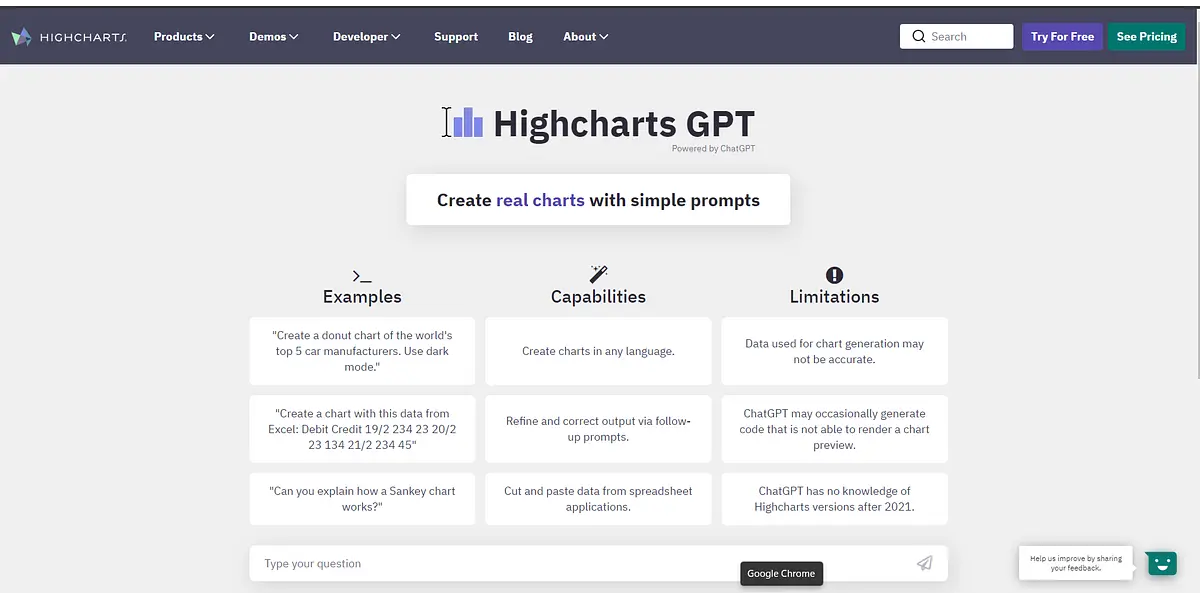The width and height of the screenshot is (1200, 600).
Task: Click the send paper plane icon
Action: (x=924, y=563)
